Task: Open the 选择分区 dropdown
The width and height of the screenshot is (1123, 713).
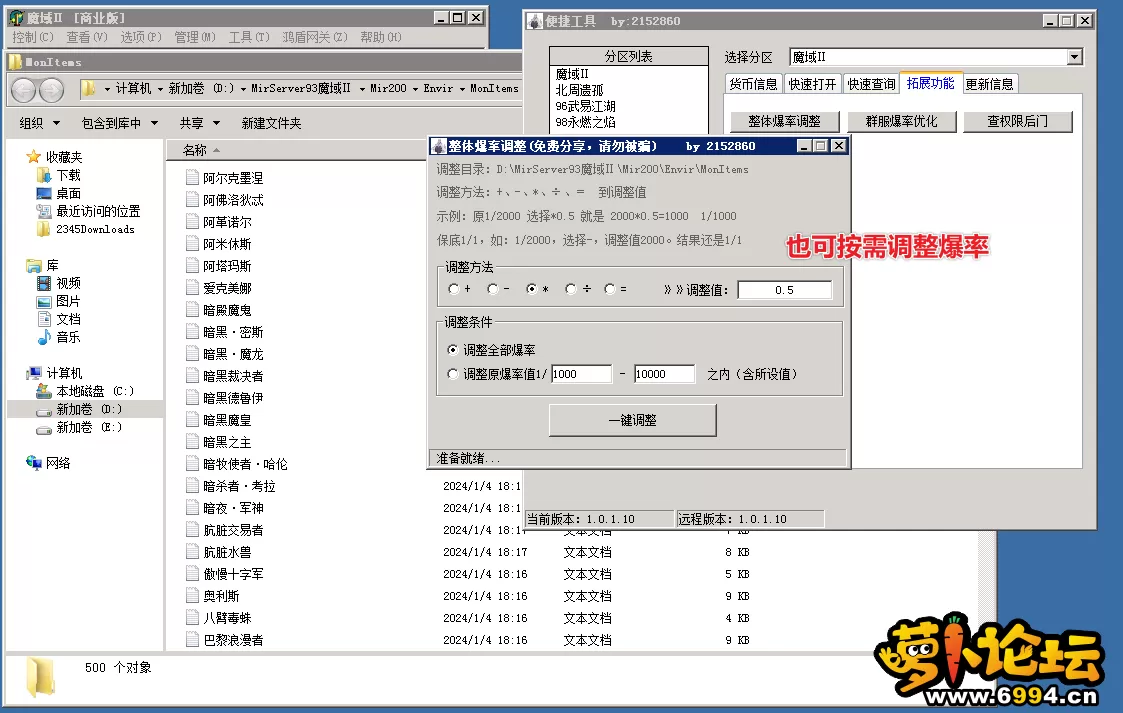Action: (1074, 57)
